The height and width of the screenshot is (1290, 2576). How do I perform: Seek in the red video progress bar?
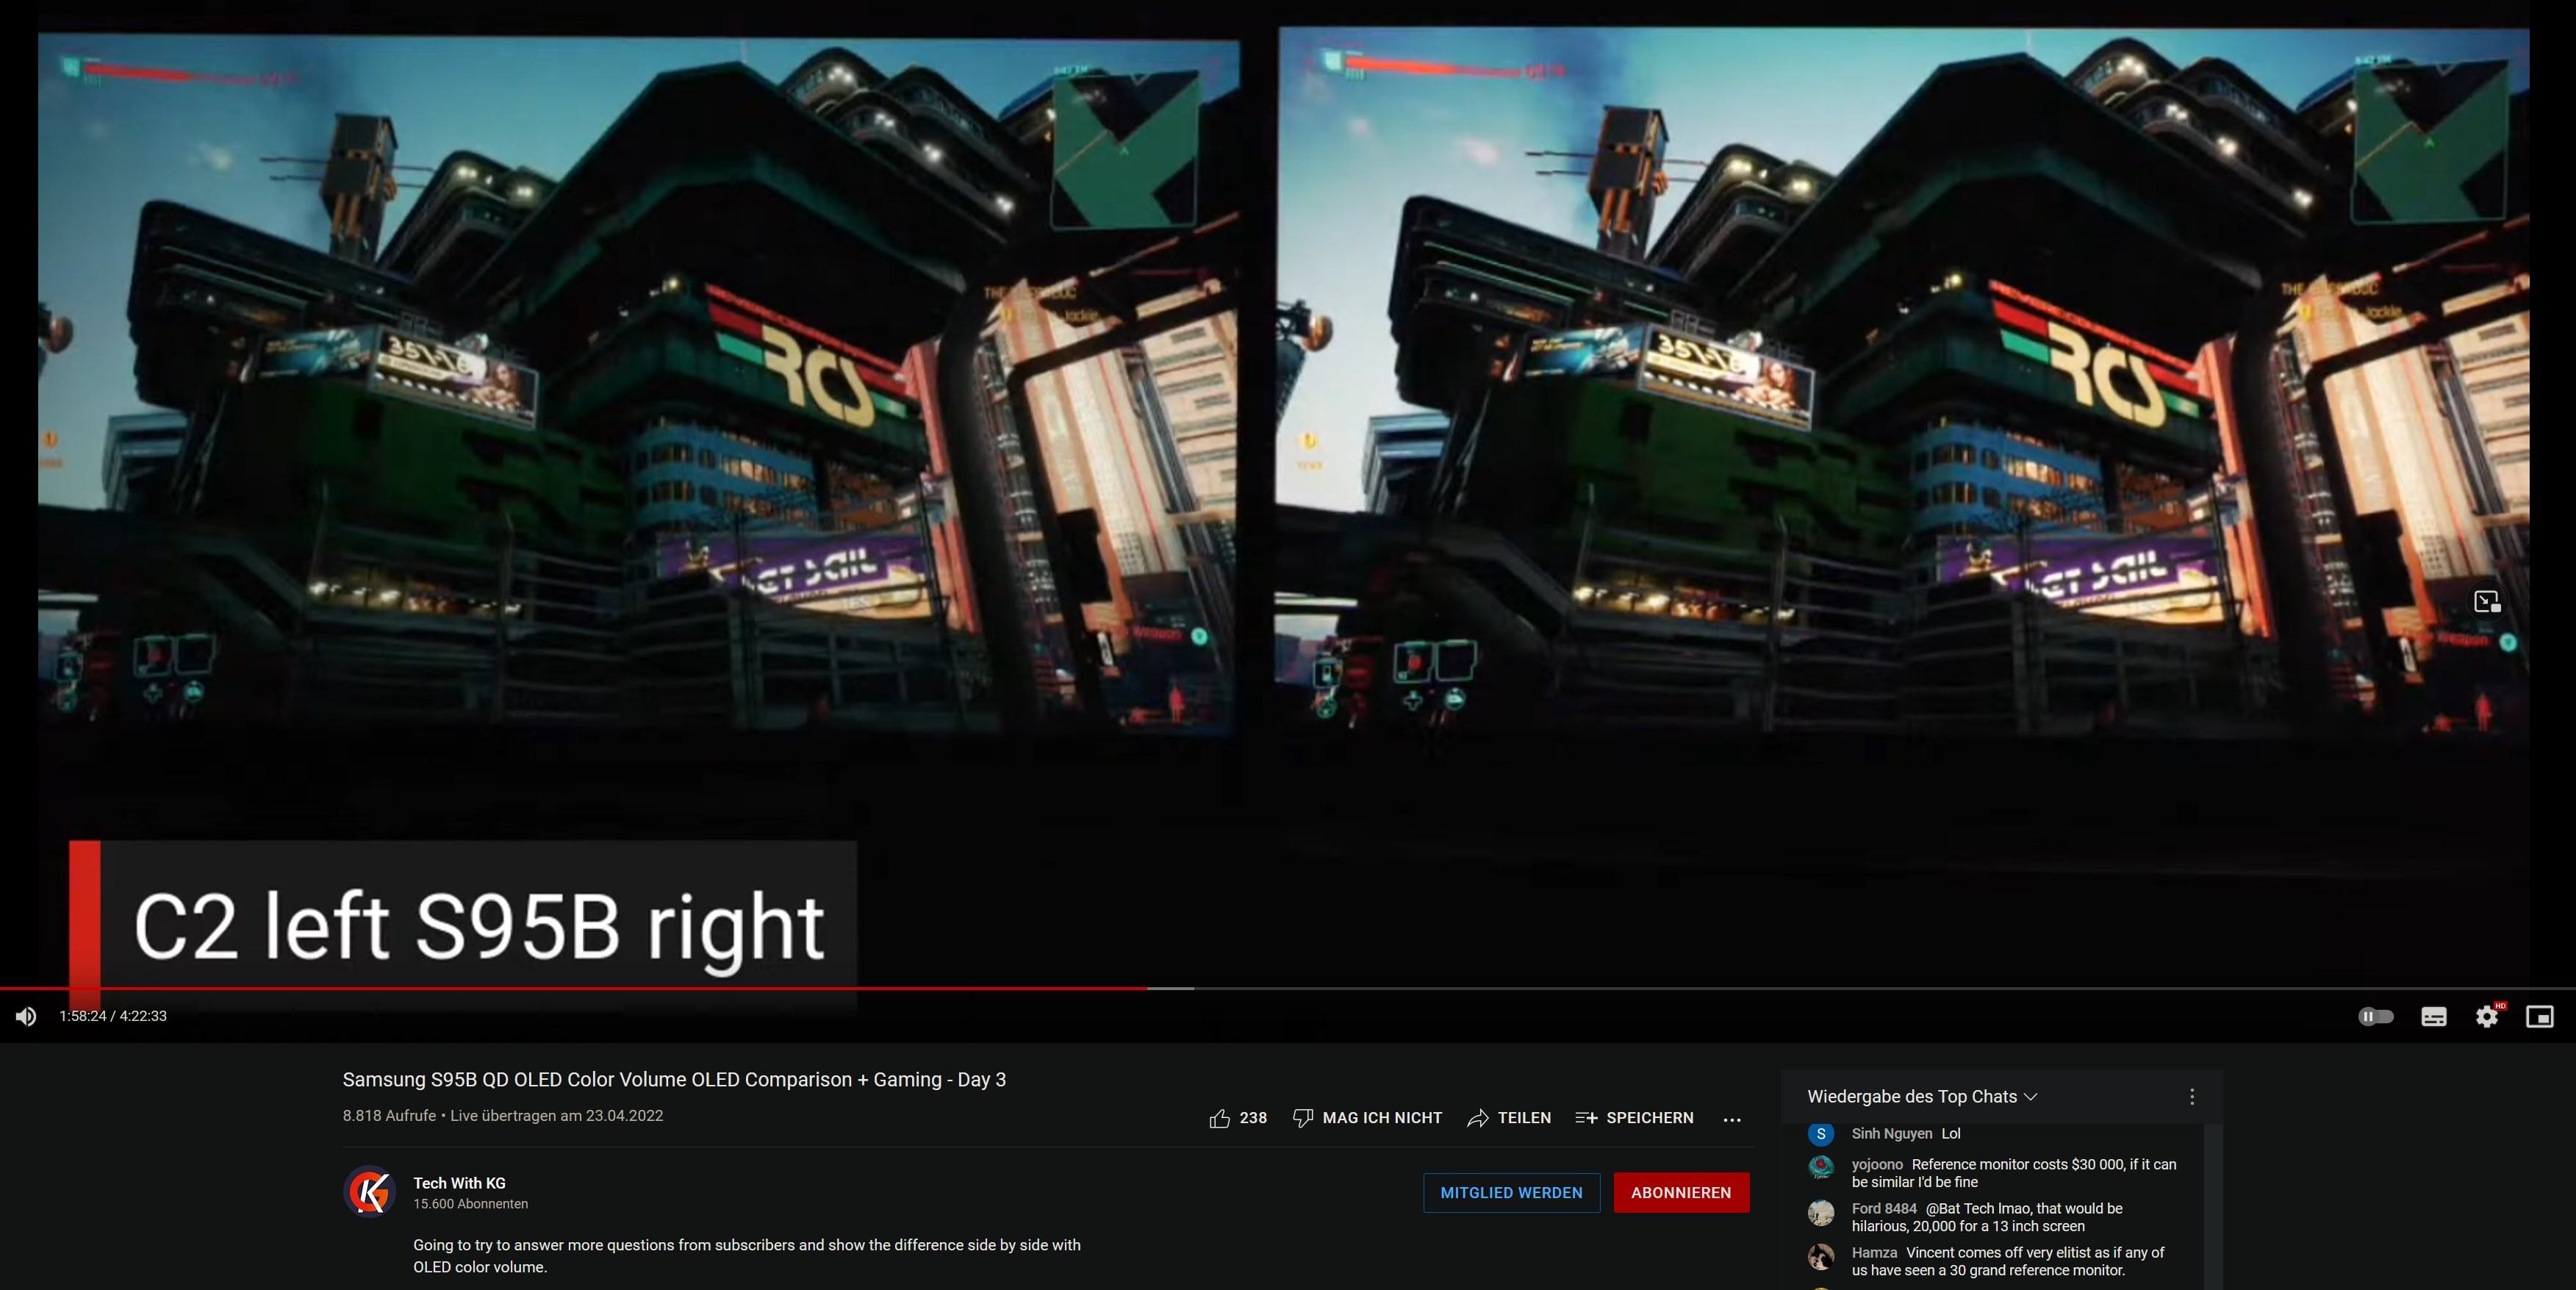(1288, 988)
